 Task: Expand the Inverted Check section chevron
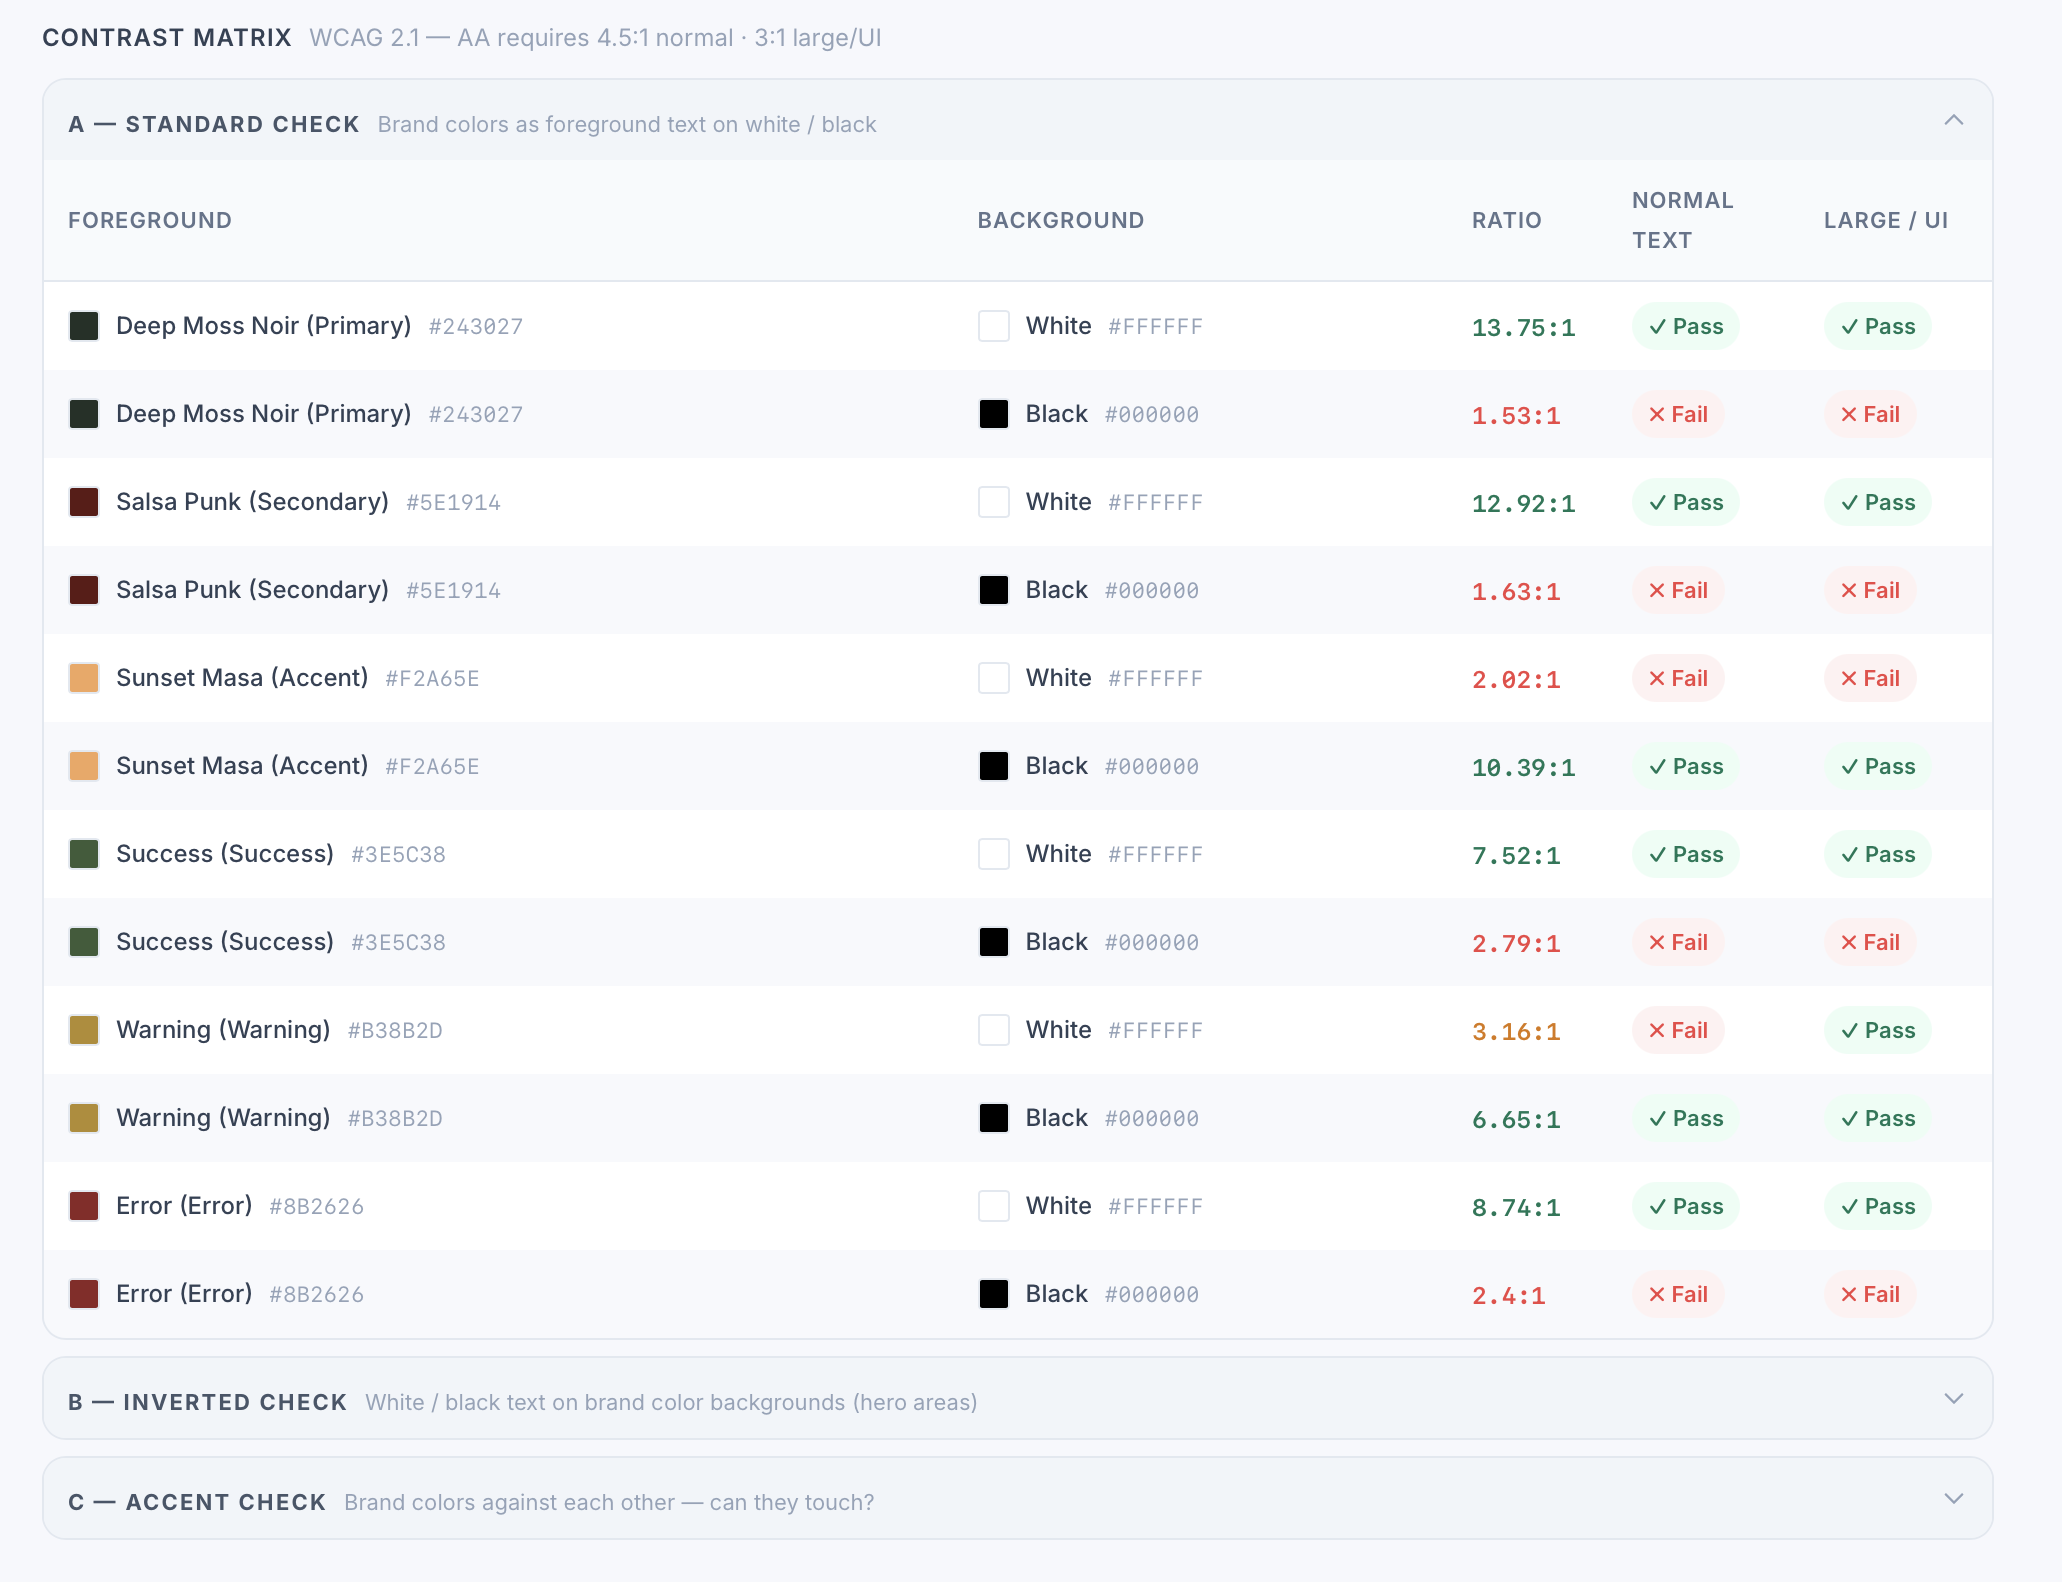[x=1953, y=1399]
